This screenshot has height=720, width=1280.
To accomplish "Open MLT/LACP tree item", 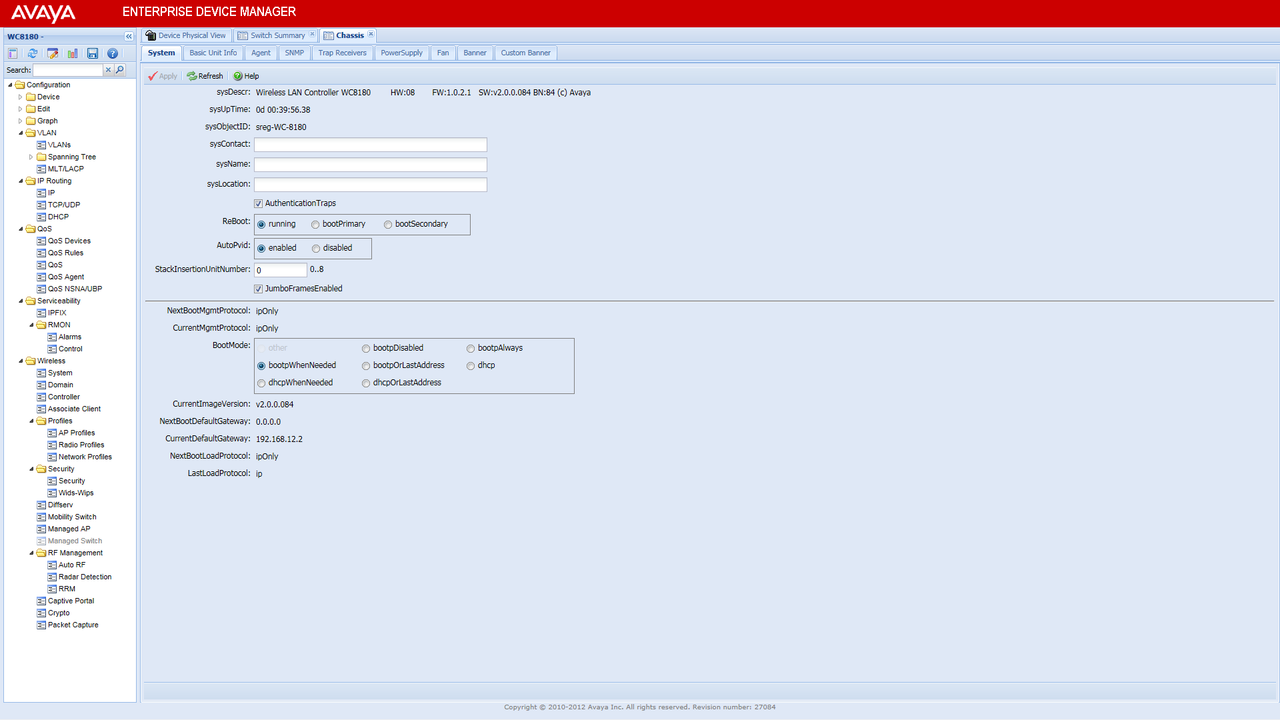I will (x=65, y=169).
